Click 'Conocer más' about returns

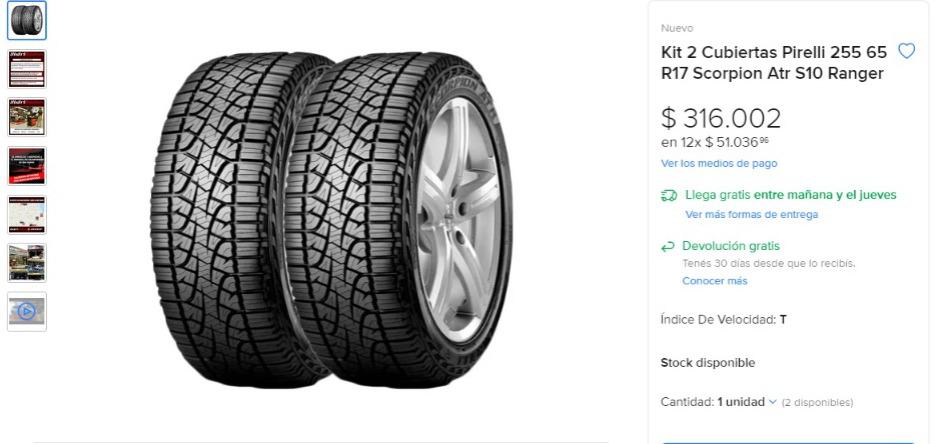click(714, 281)
